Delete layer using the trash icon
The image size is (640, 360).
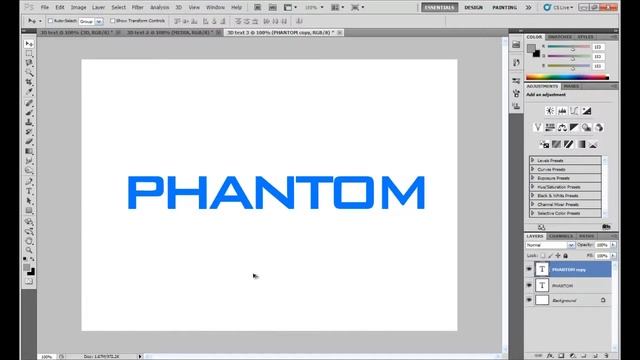pyautogui.click(x=606, y=356)
